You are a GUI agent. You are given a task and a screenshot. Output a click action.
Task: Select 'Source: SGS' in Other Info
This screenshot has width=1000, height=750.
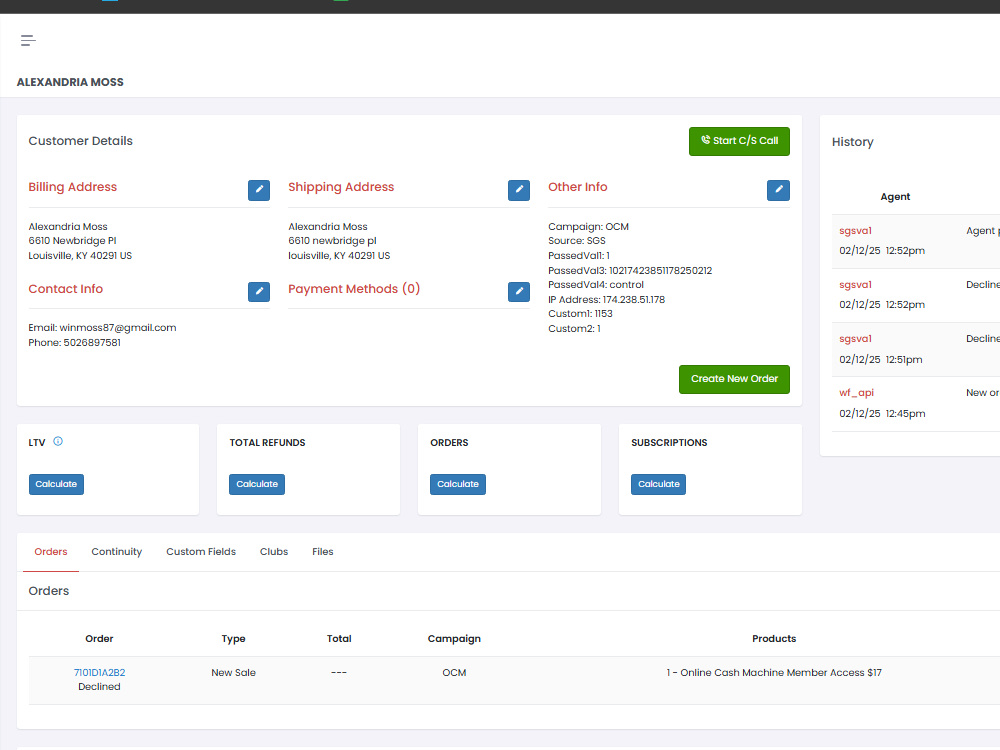(577, 240)
